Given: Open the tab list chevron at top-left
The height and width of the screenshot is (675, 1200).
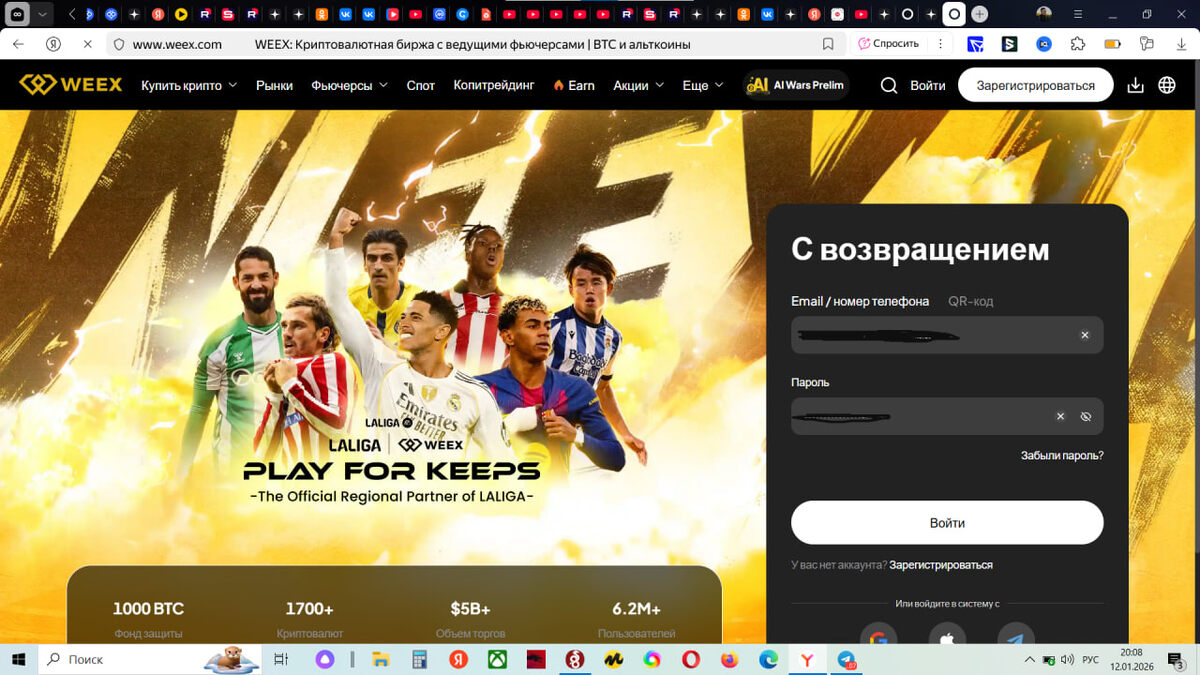Looking at the screenshot, I should (43, 14).
